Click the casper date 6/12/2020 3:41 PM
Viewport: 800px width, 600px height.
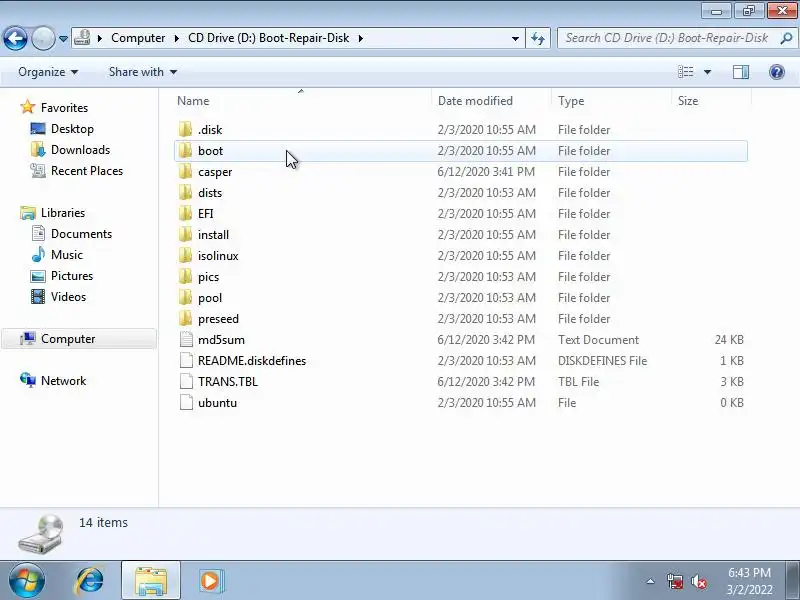click(486, 172)
